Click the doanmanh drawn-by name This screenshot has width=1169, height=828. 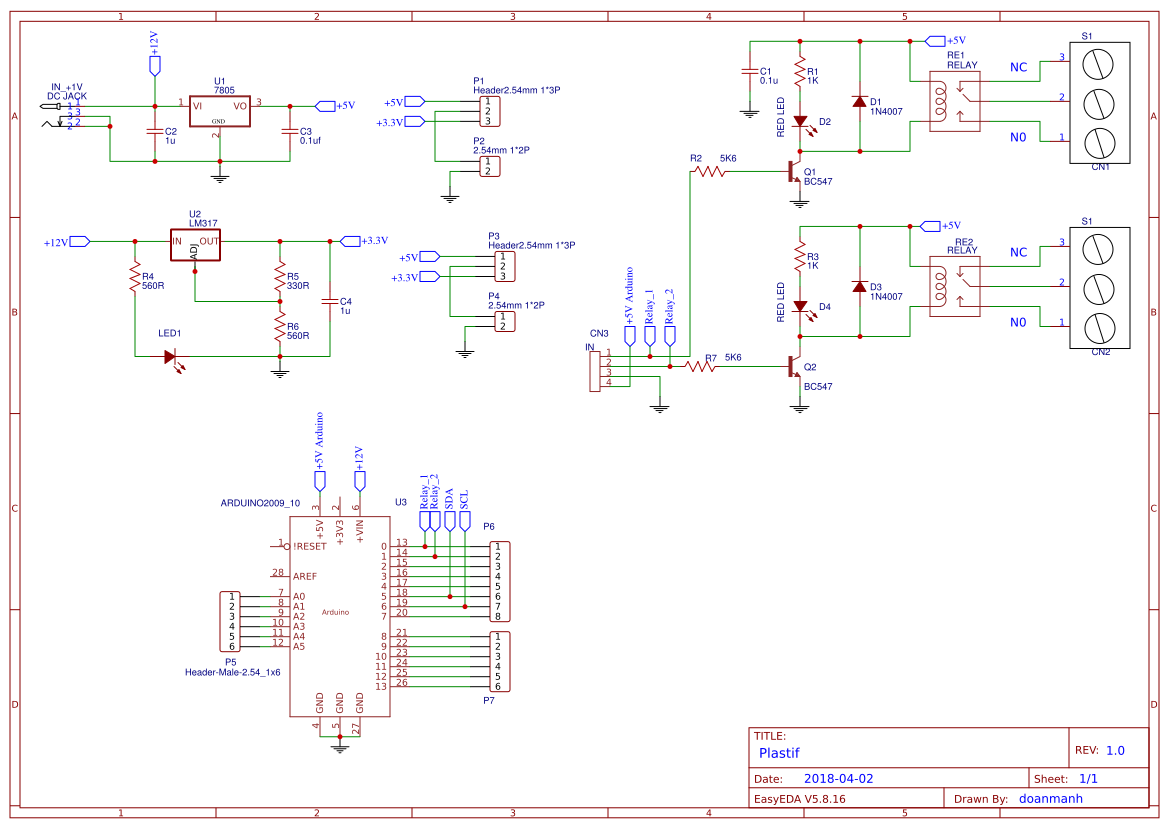click(1050, 798)
